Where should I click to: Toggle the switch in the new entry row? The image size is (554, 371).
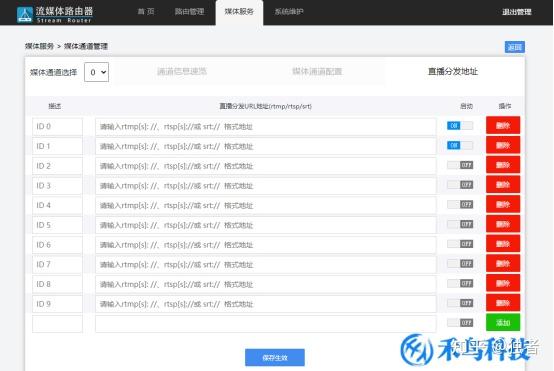460,323
